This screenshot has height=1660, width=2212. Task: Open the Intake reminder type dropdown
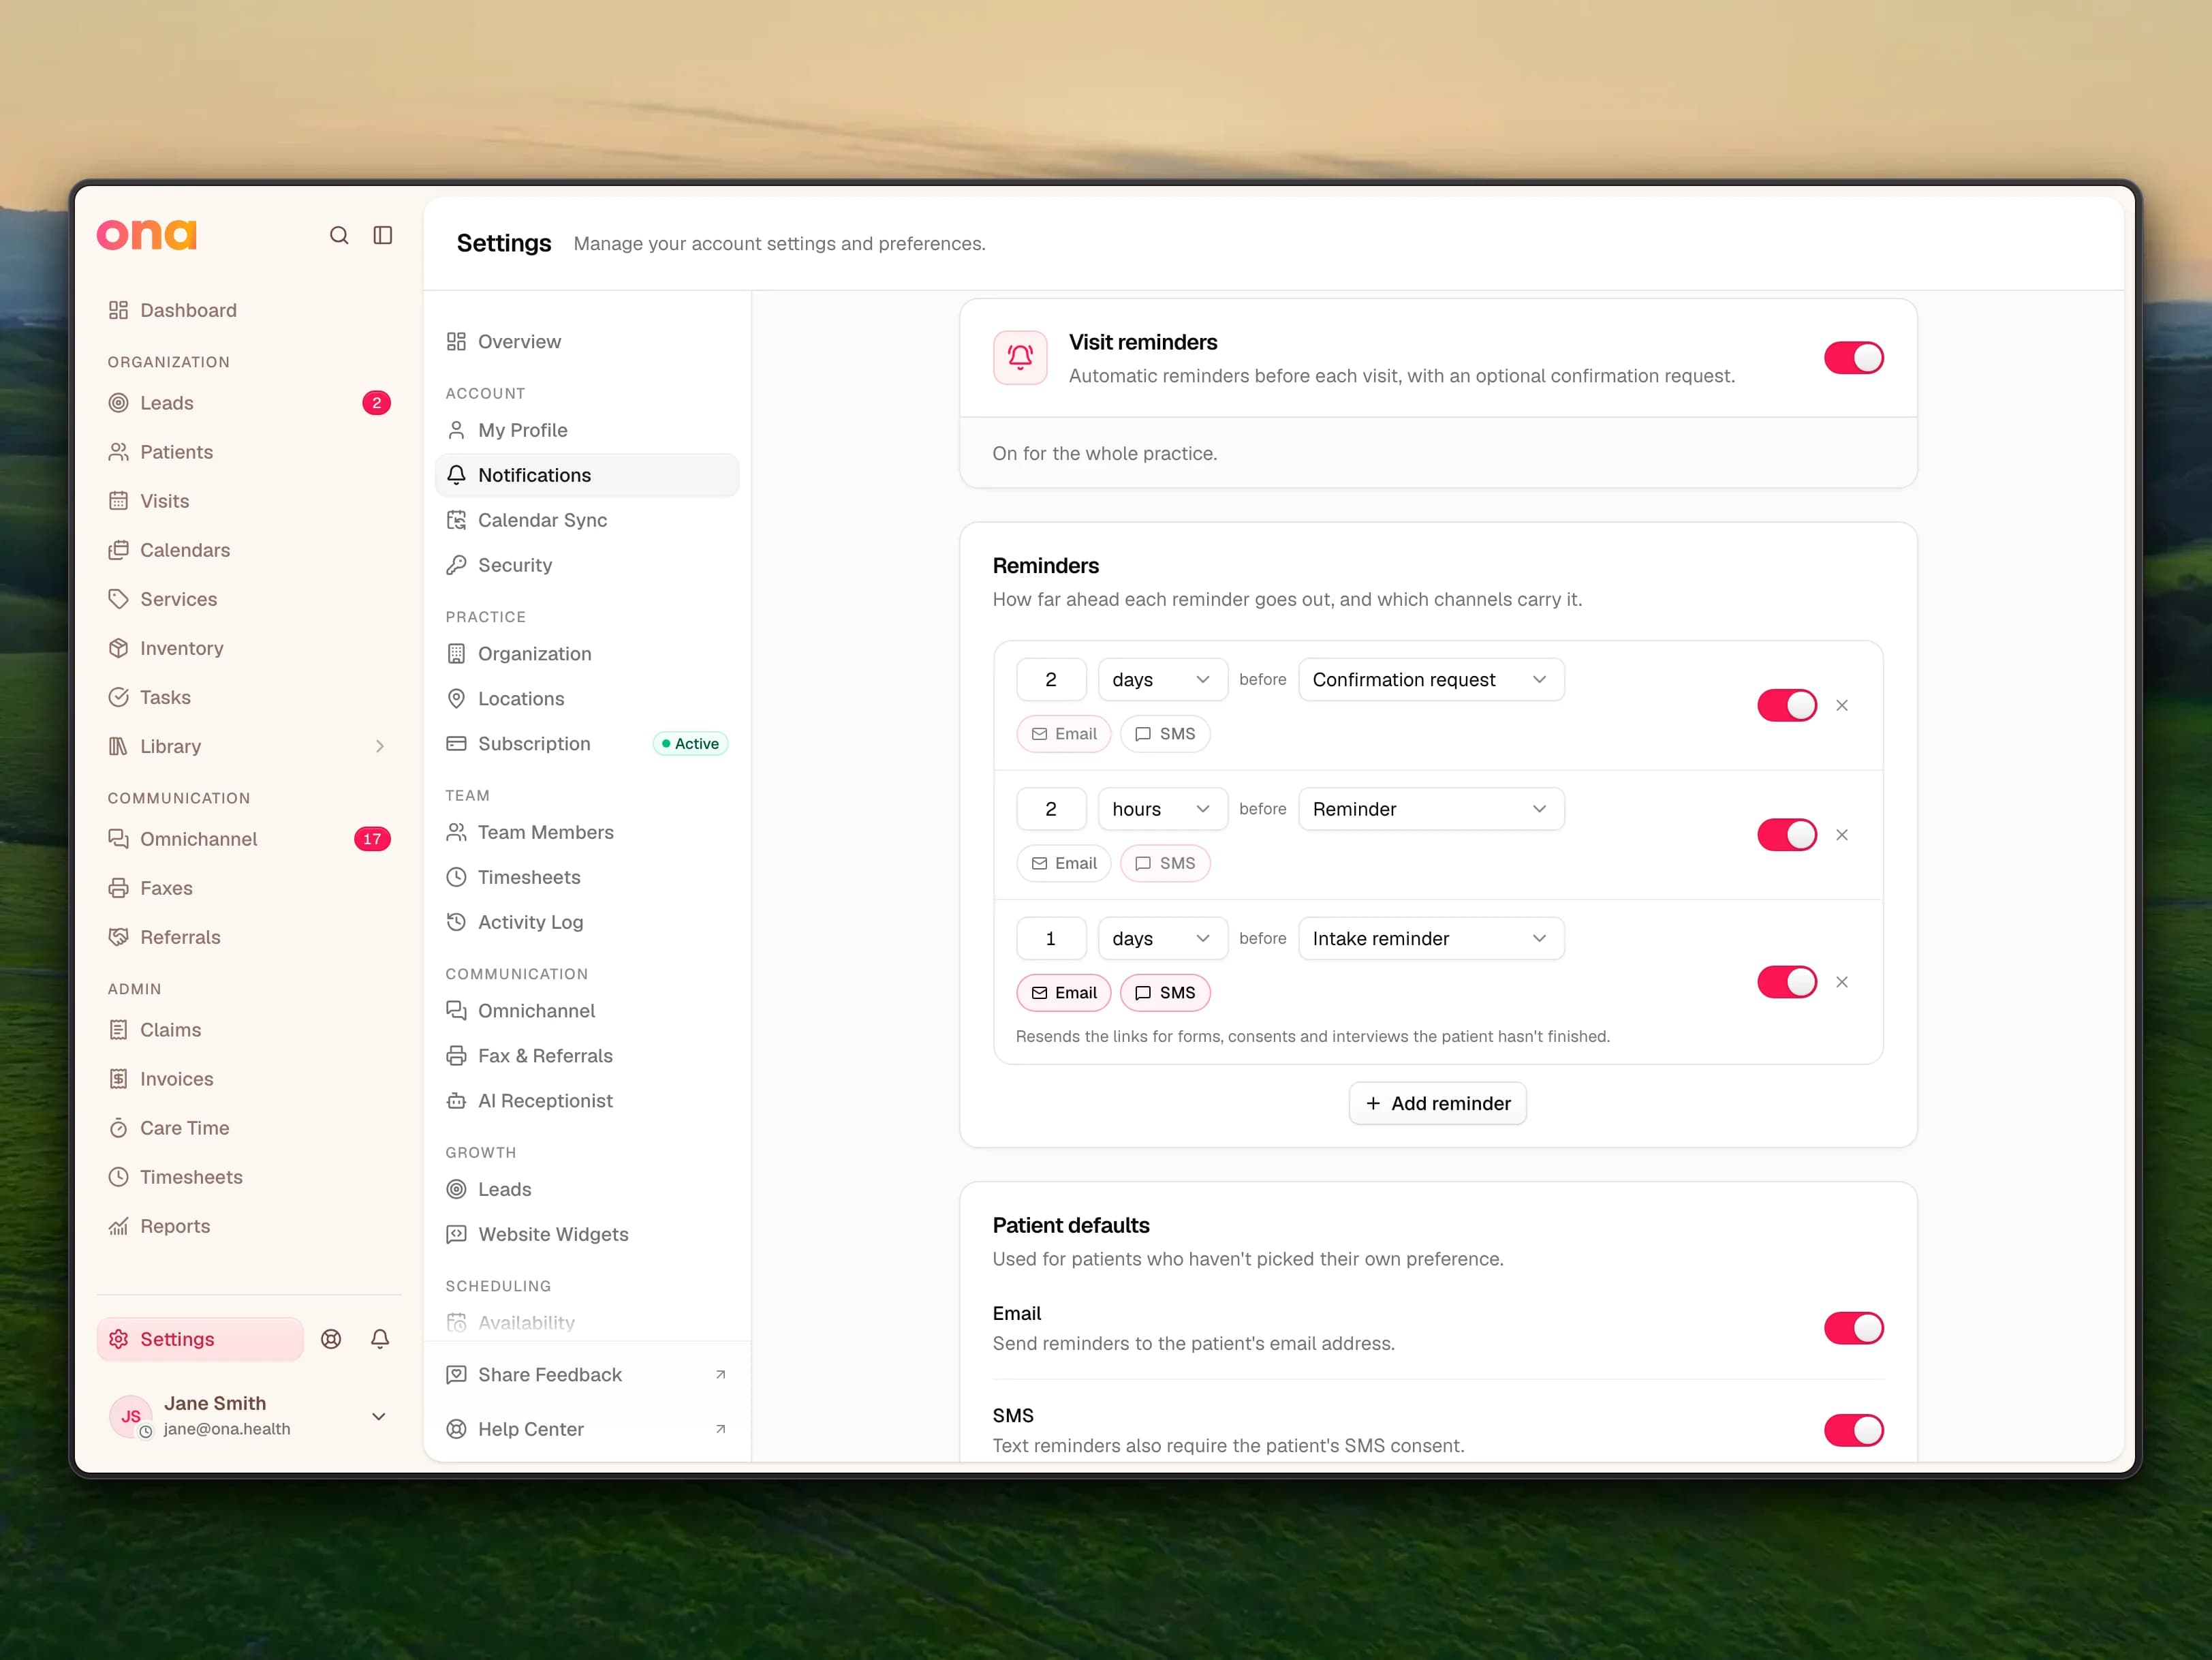pos(1431,939)
